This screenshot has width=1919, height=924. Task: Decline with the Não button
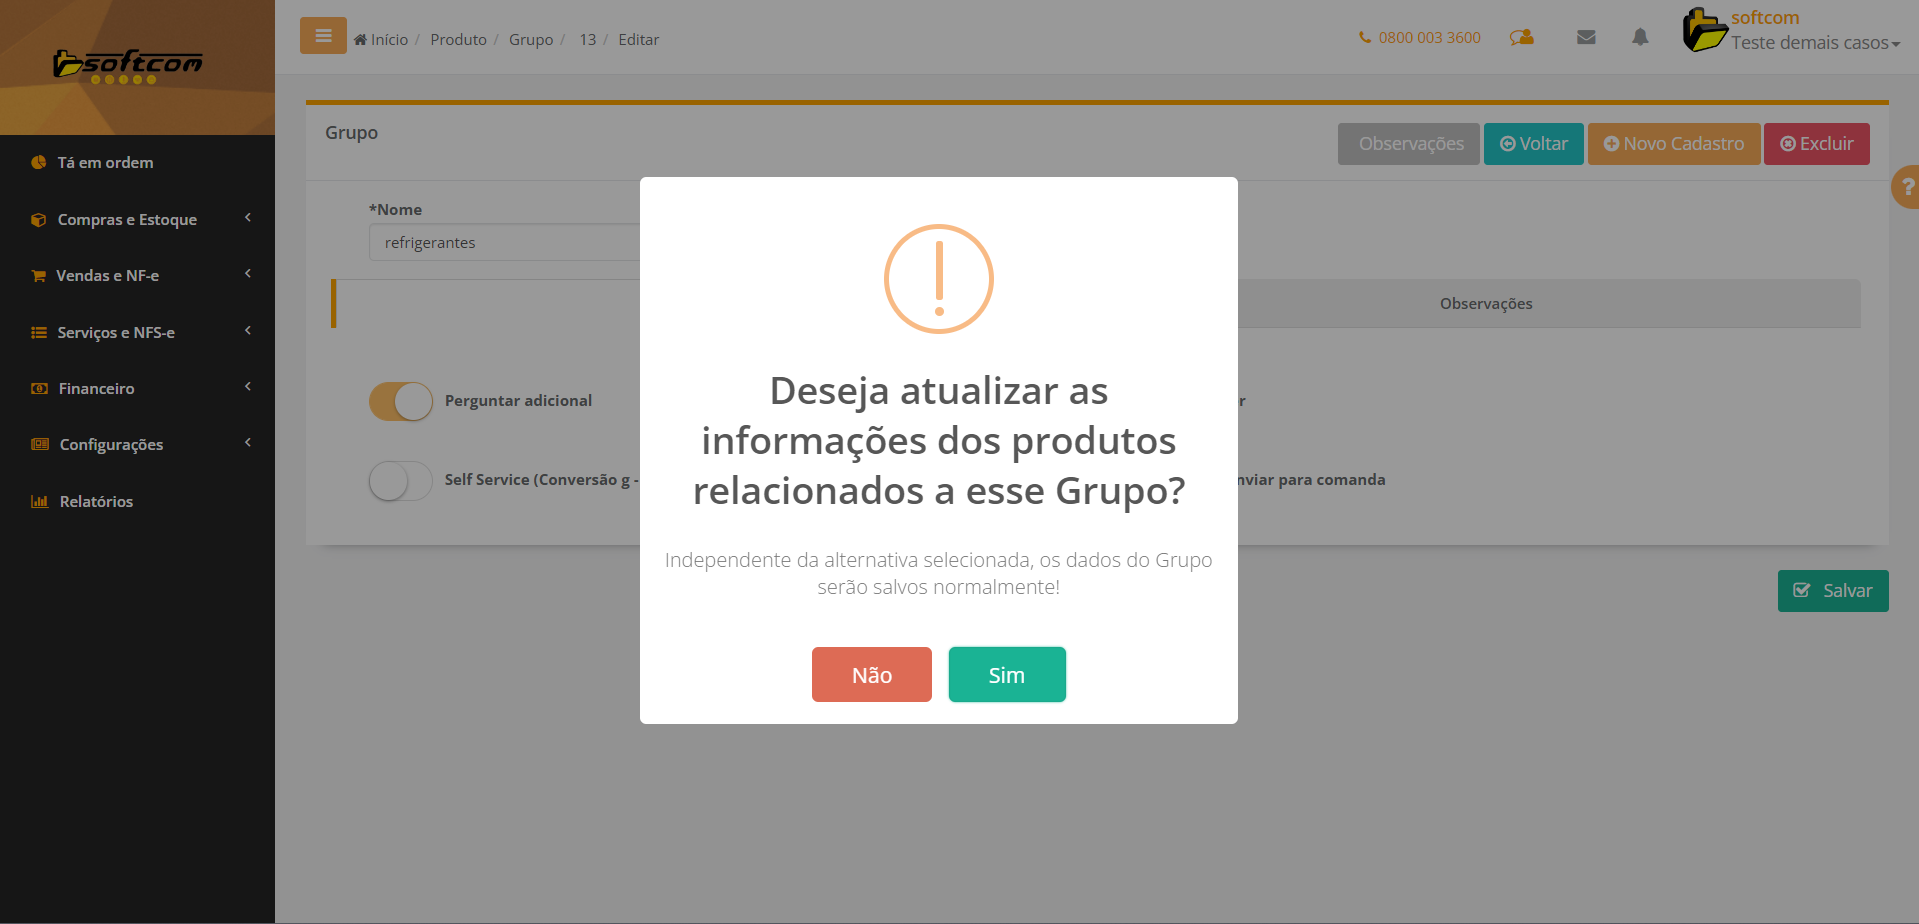871,675
